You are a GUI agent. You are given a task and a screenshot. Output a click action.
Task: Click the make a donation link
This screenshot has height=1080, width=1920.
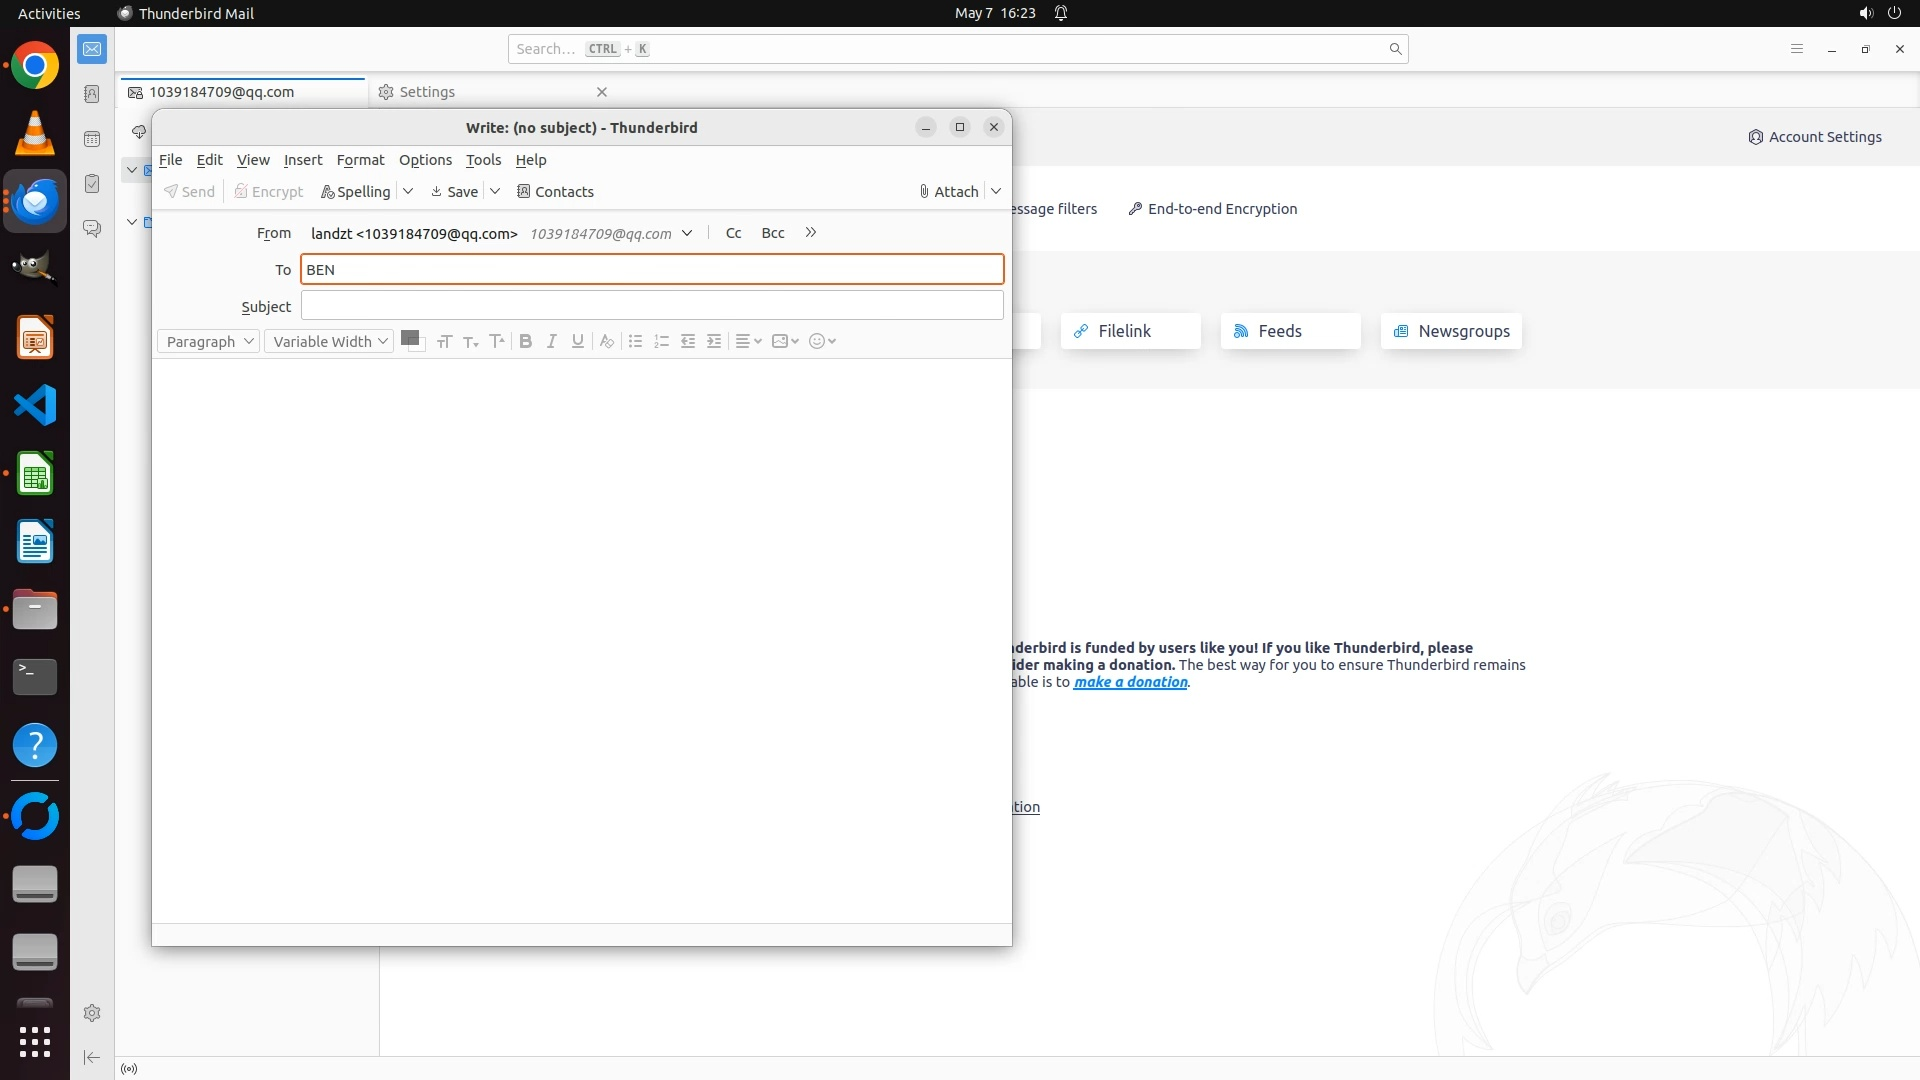(1130, 682)
